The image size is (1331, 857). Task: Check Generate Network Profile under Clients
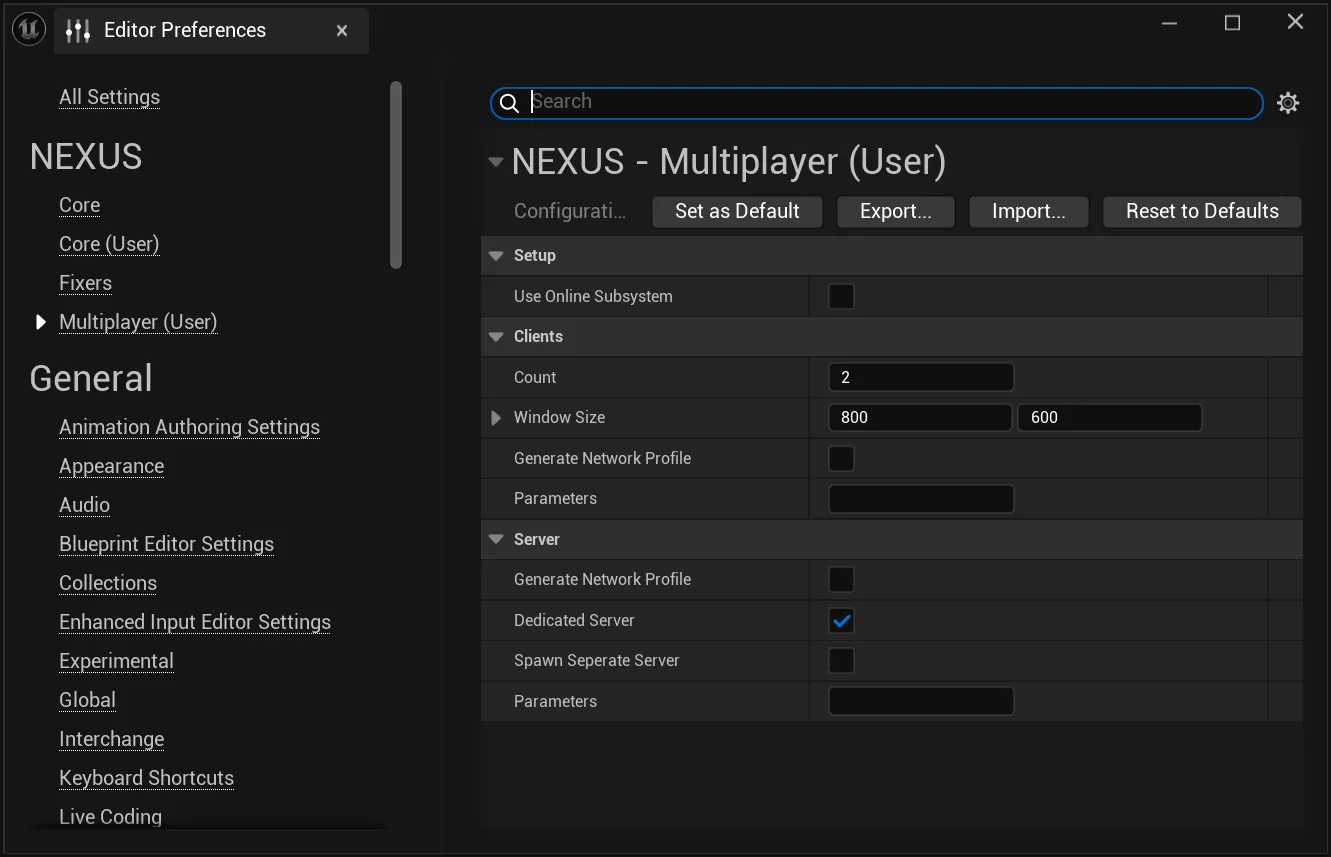[x=841, y=458]
